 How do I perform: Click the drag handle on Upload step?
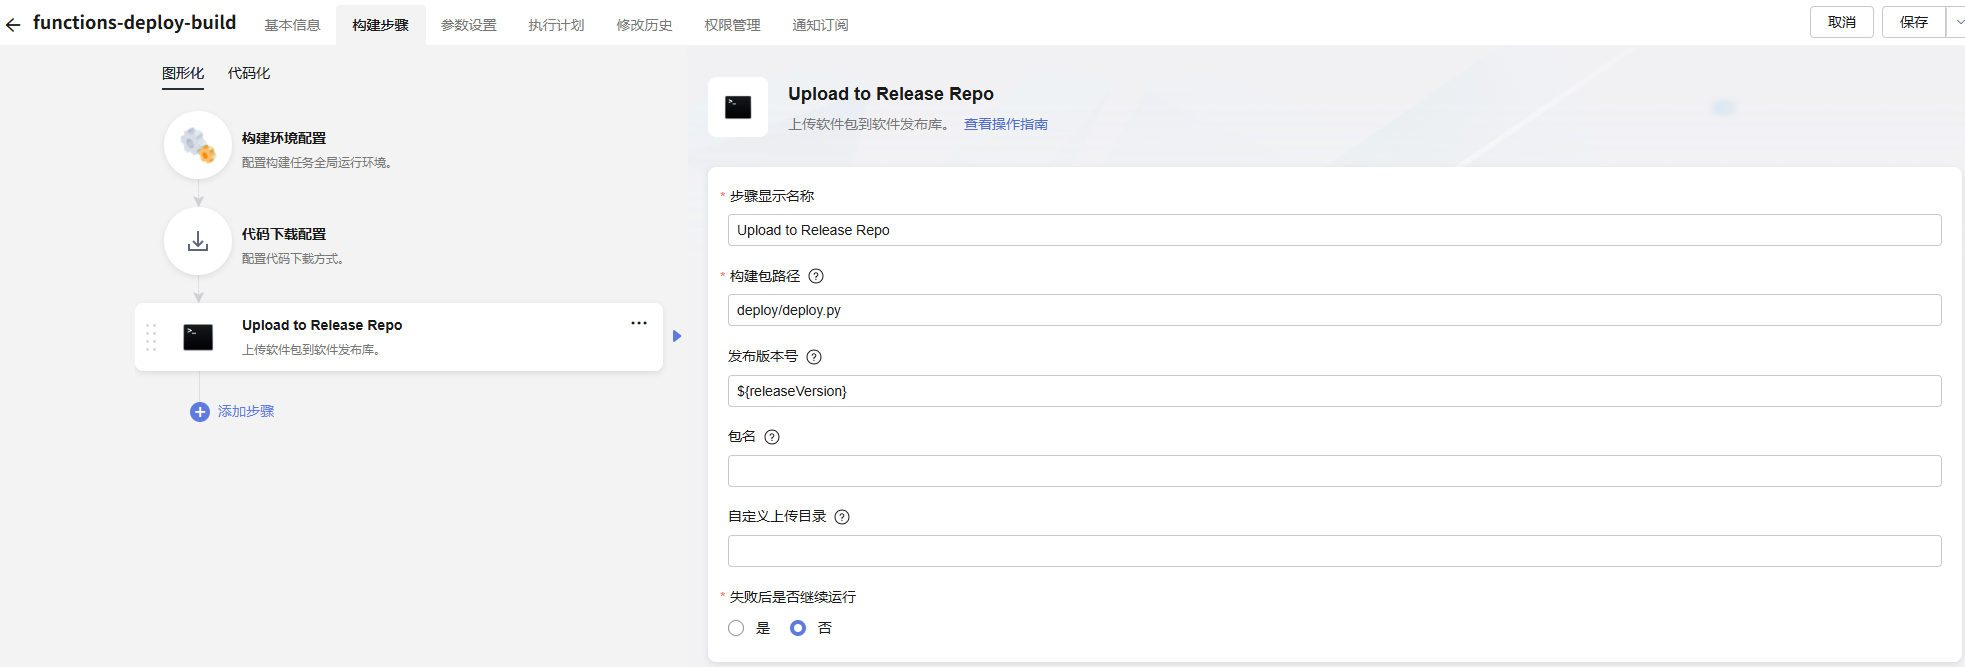tap(151, 337)
